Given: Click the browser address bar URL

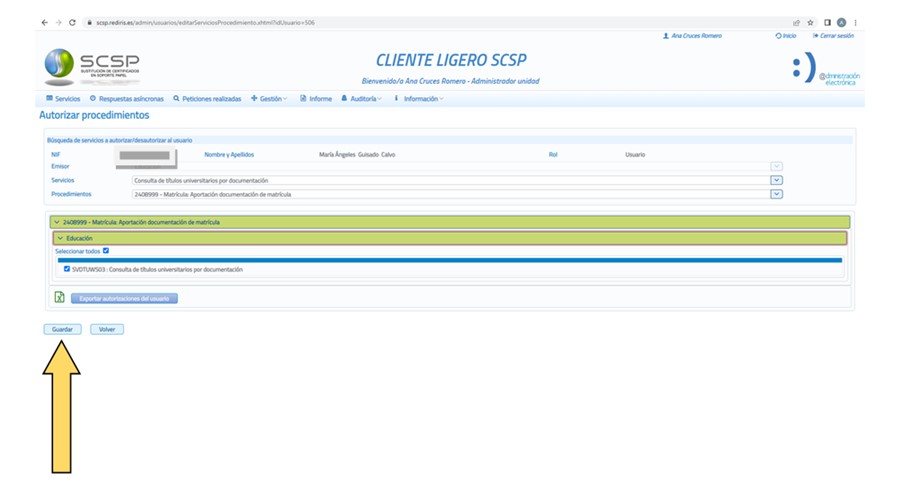Looking at the screenshot, I should 205,23.
